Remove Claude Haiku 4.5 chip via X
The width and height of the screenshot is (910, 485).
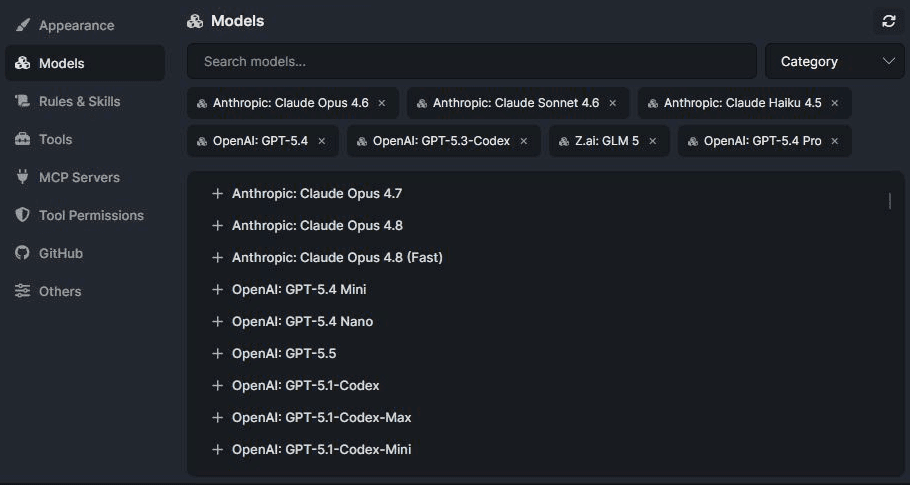[835, 103]
